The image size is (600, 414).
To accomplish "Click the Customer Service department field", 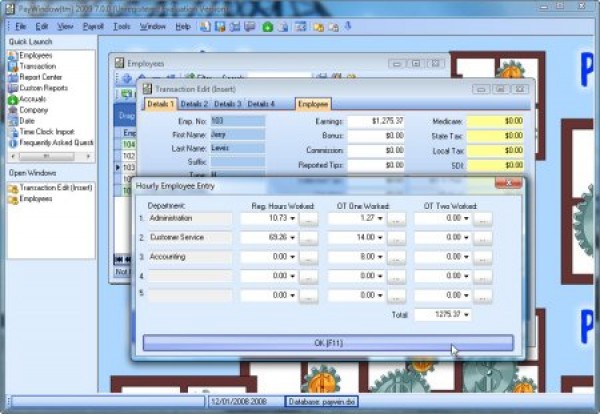I will [x=190, y=238].
